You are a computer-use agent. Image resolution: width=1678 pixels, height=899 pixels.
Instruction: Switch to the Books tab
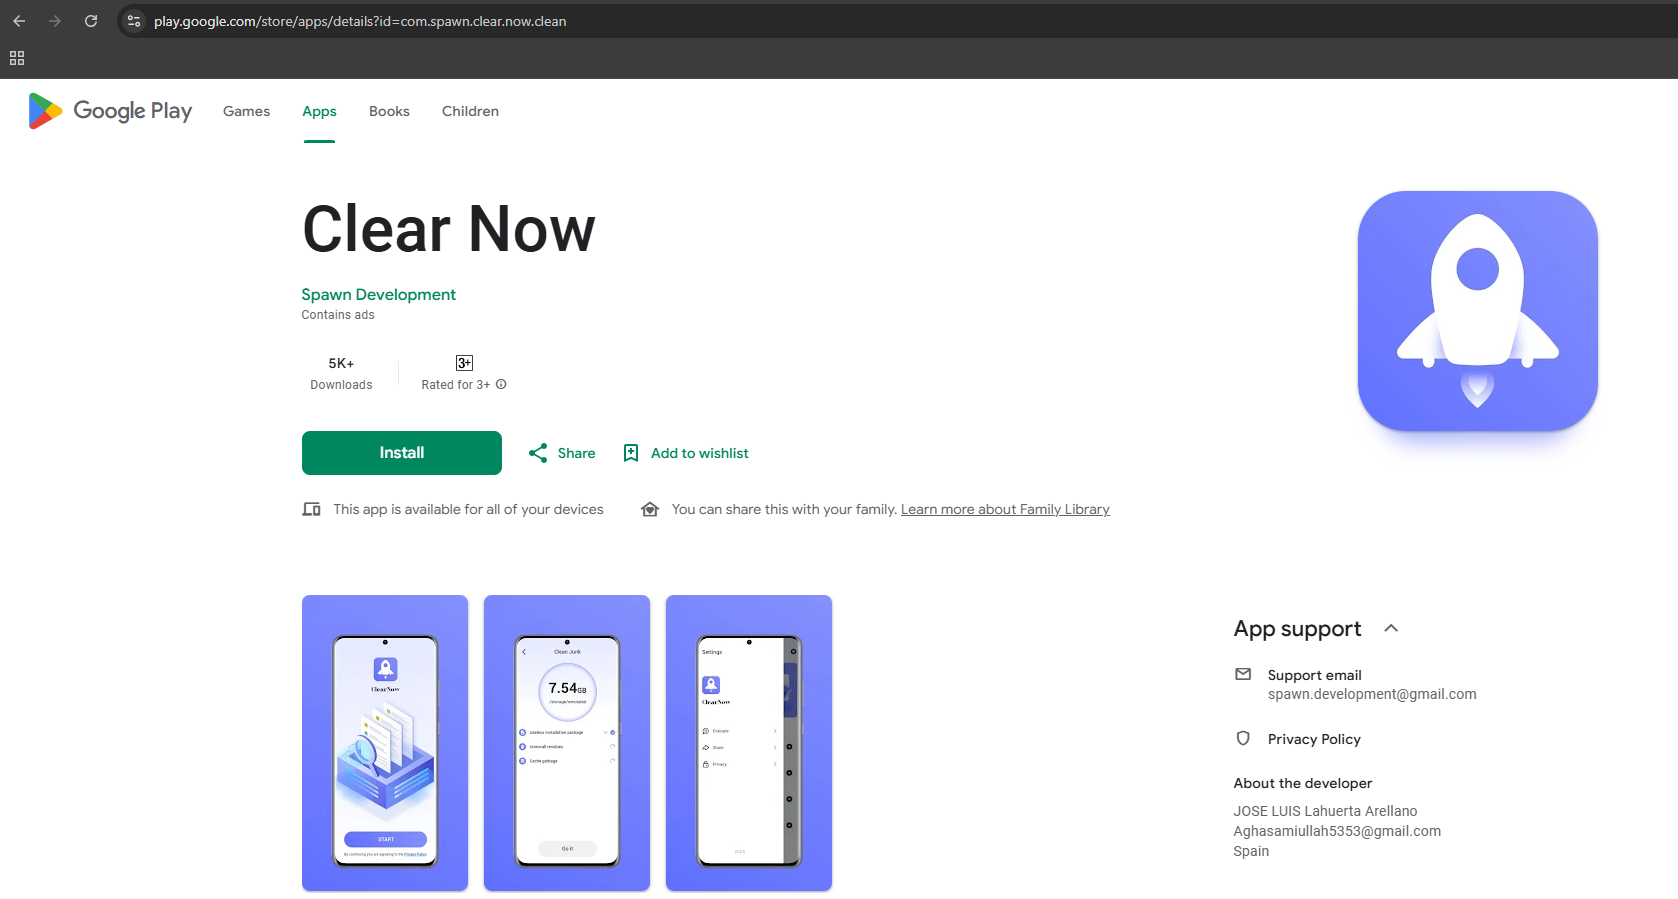coord(389,111)
